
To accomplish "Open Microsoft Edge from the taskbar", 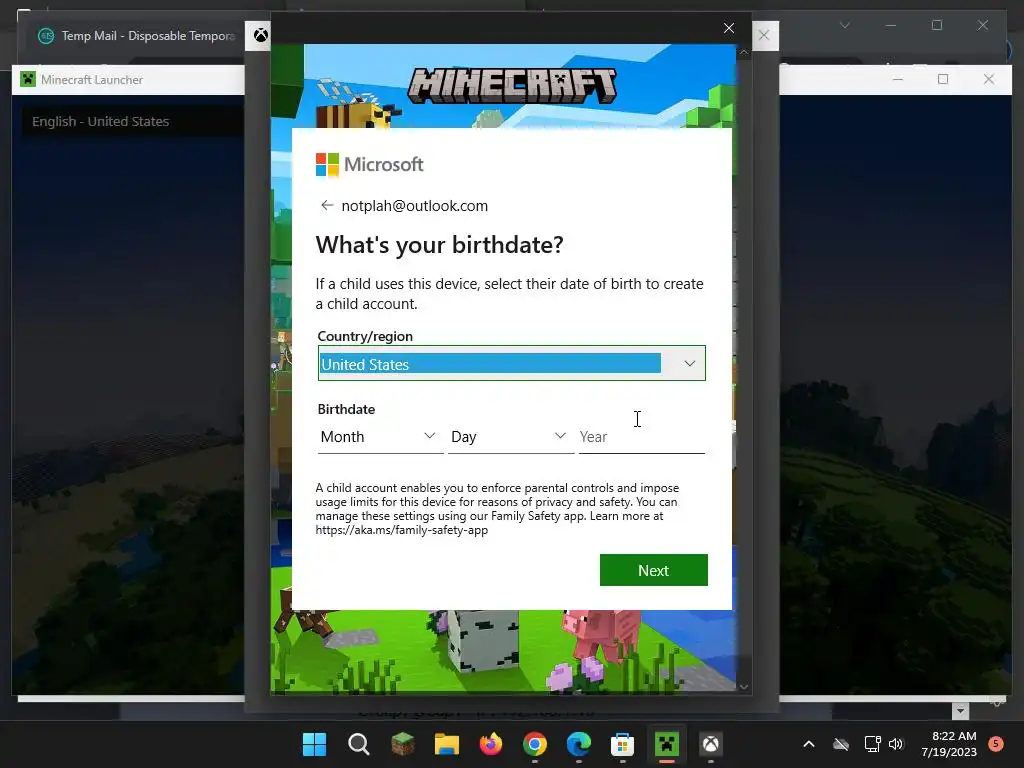I will pos(579,744).
